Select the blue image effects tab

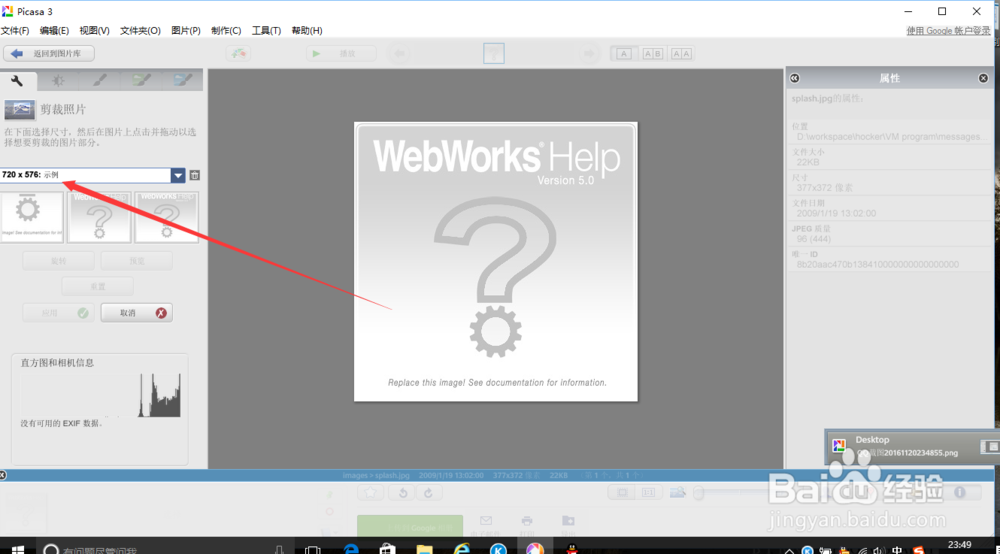tap(182, 80)
